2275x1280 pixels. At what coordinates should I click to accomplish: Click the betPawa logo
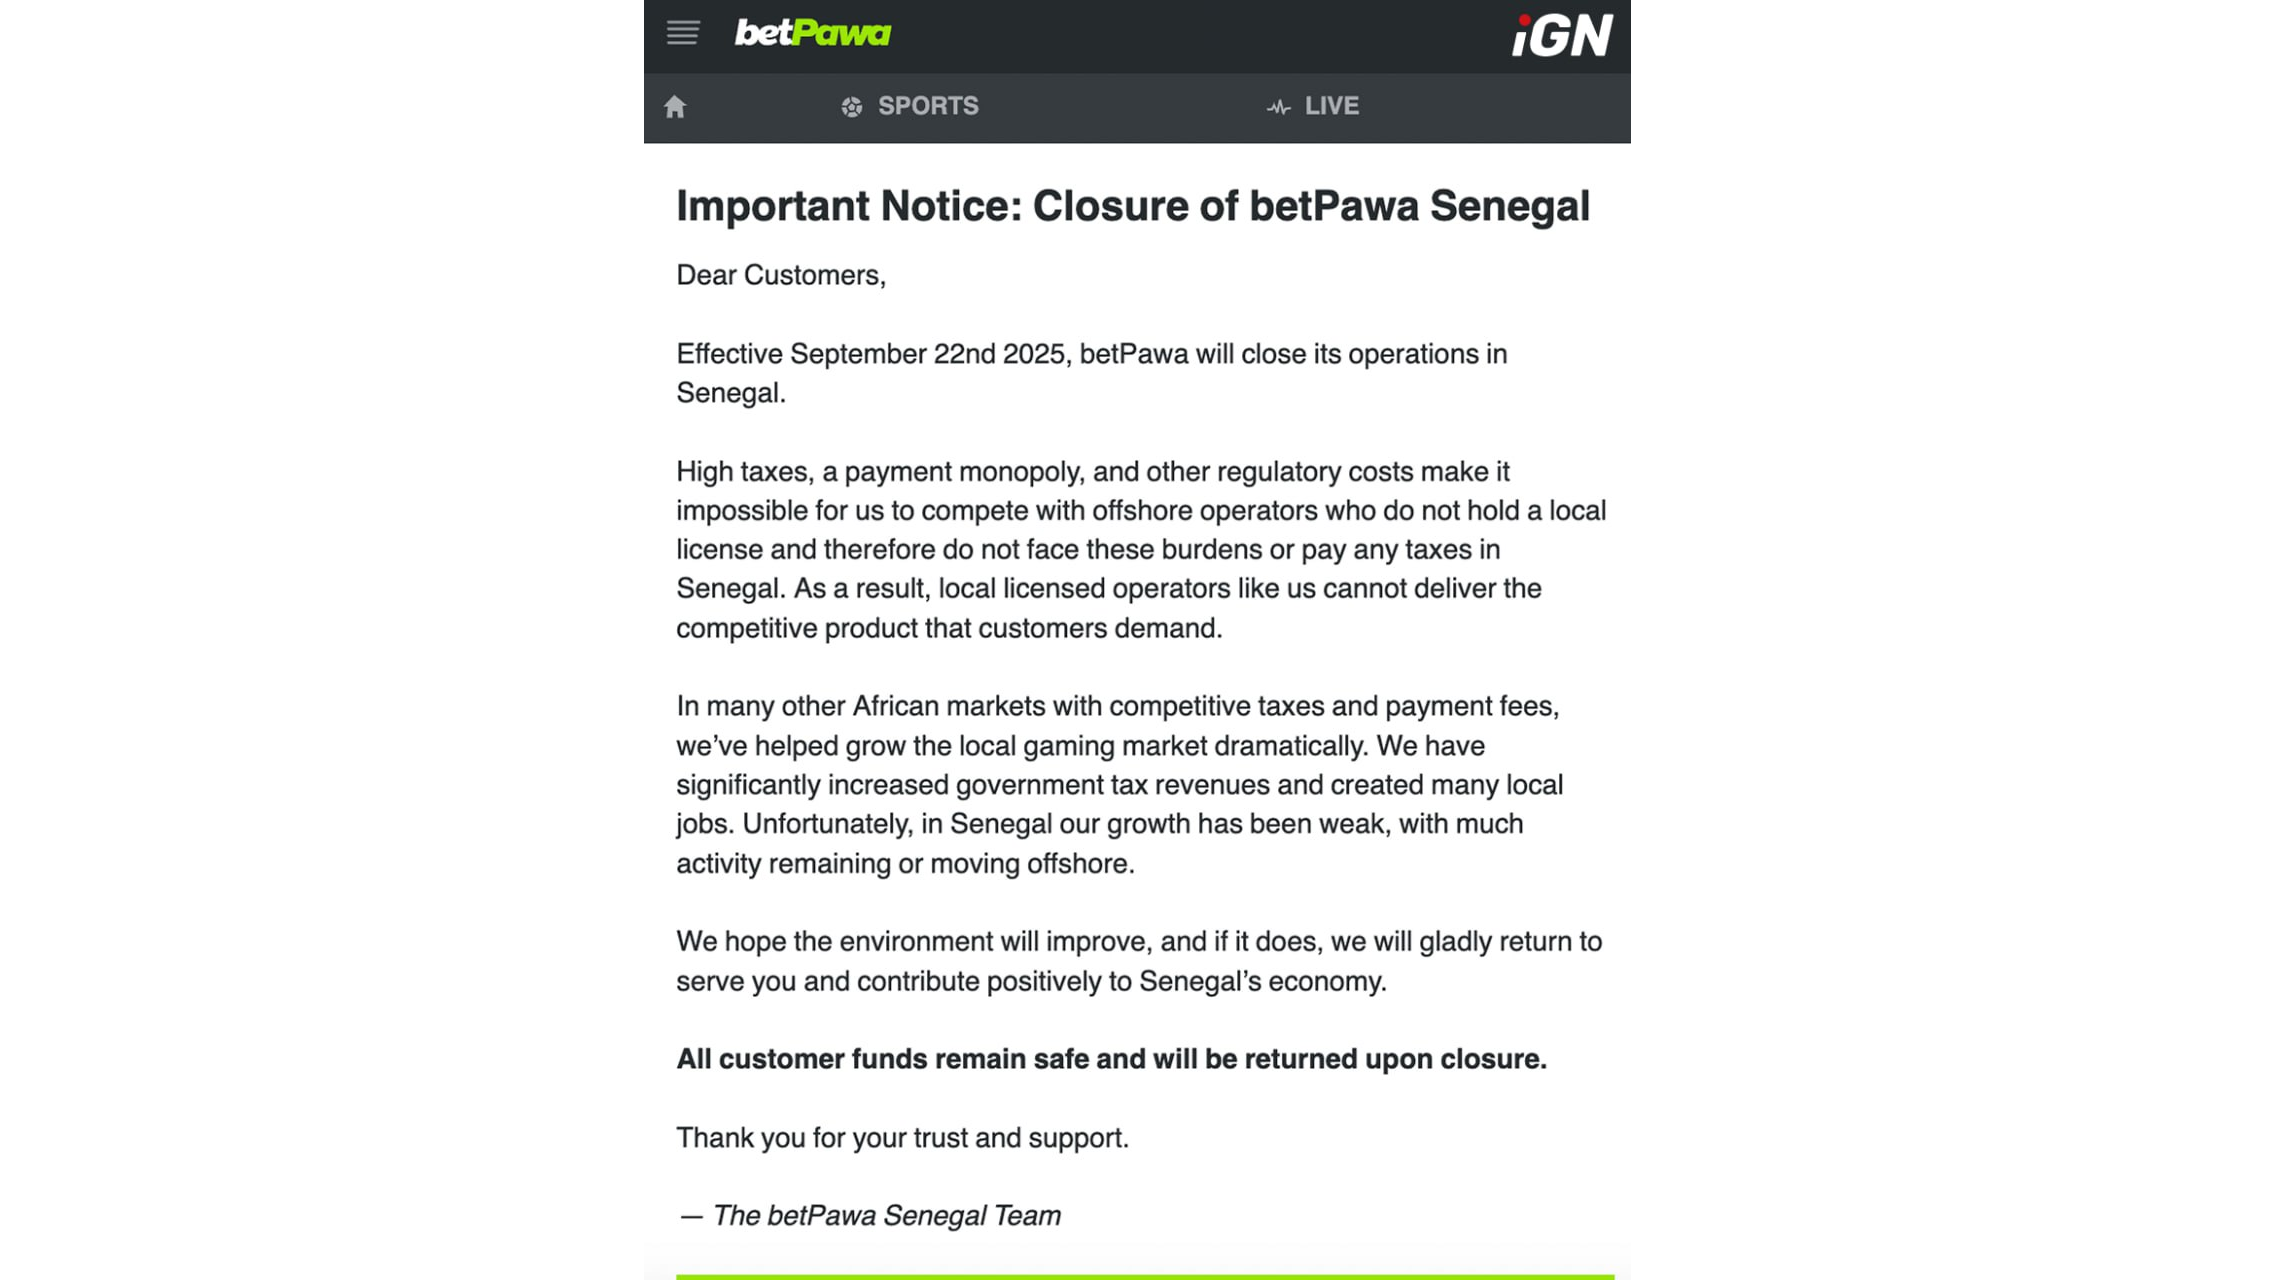tap(812, 33)
